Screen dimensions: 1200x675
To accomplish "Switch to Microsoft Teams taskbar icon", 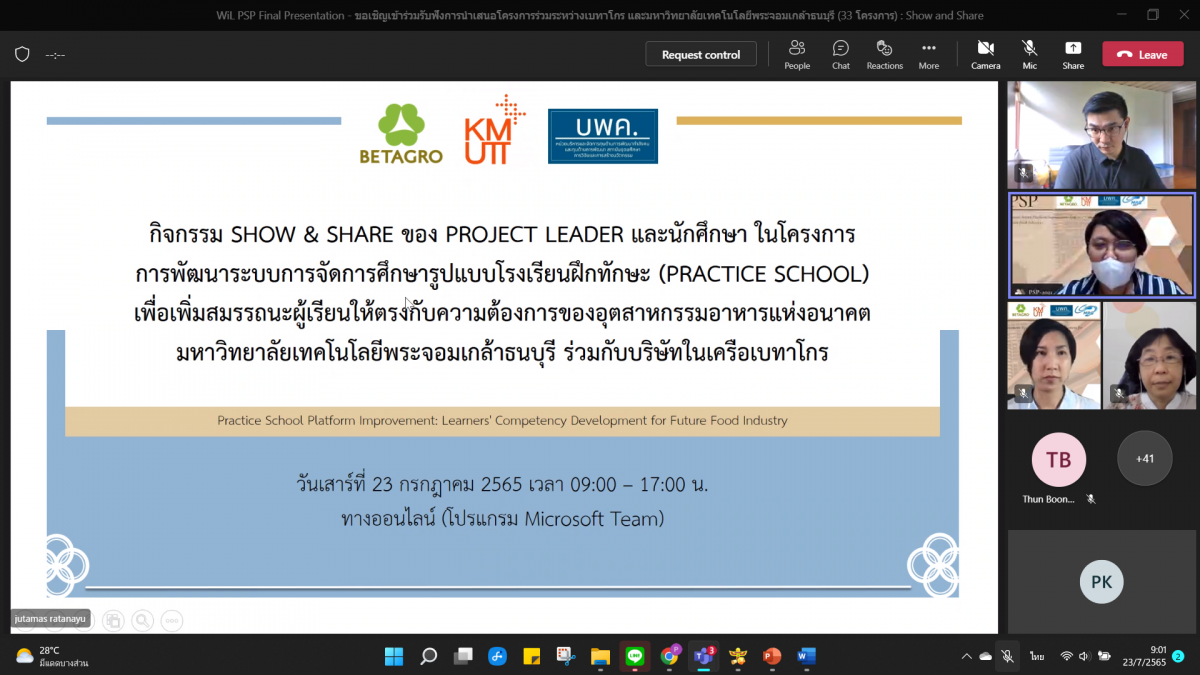I will (x=703, y=656).
